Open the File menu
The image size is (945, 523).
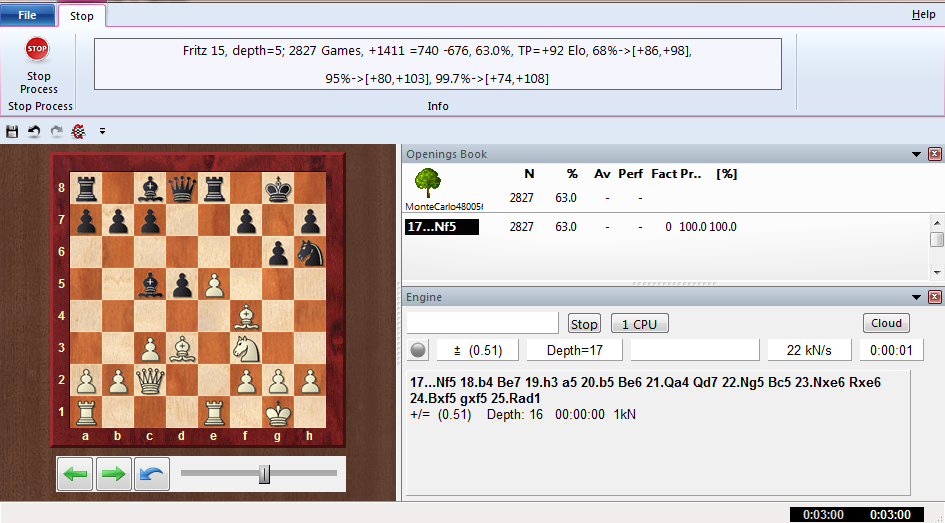pos(27,15)
